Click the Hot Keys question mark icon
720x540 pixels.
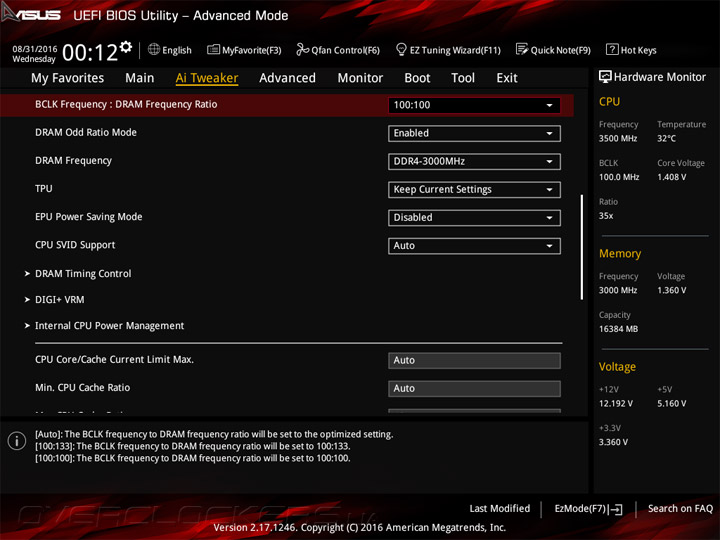tap(612, 49)
